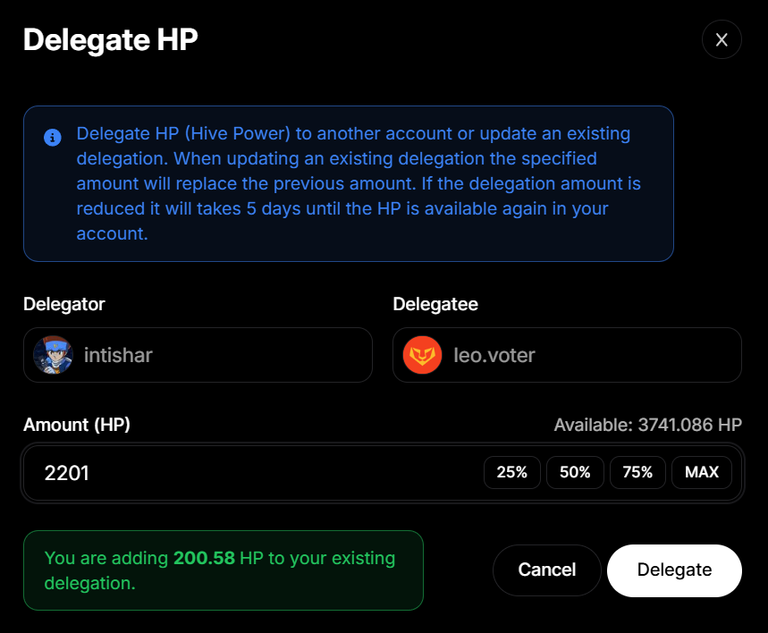Viewport: 768px width, 633px height.
Task: Close the Delegate HP dialog
Action: coord(721,40)
